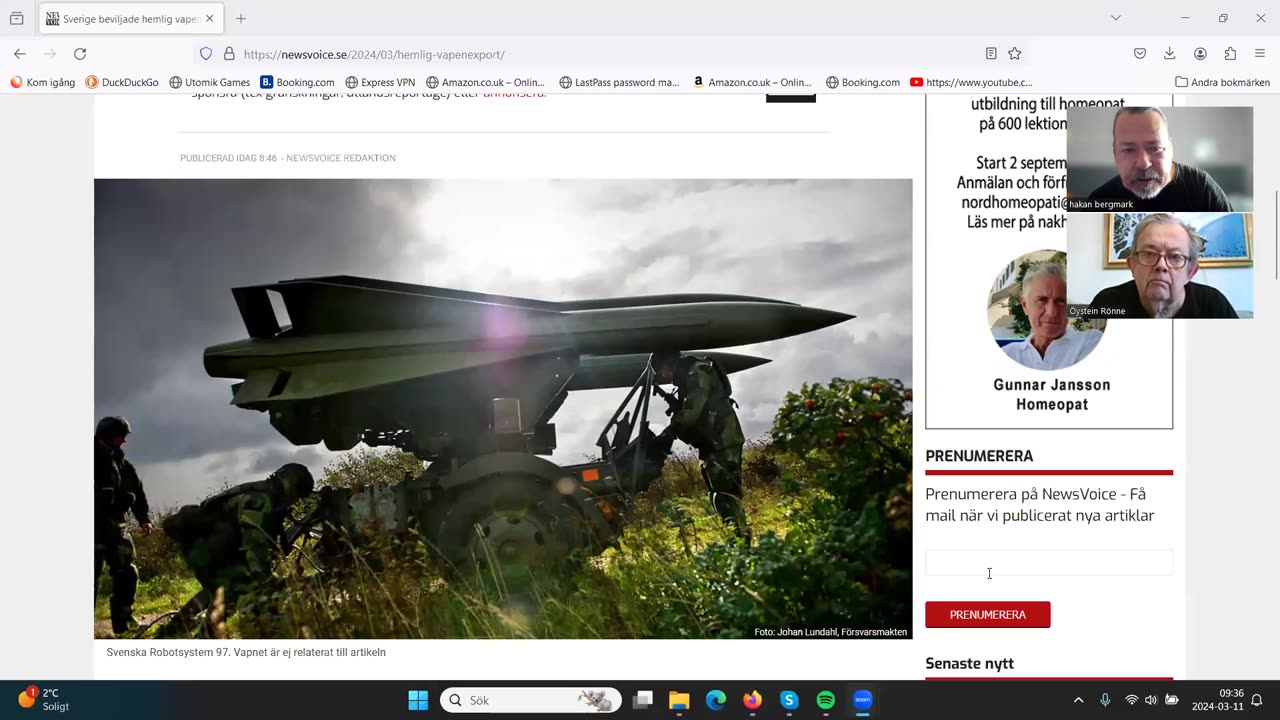Open the Firefox account menu
This screenshot has width=1280, height=720.
[1200, 54]
